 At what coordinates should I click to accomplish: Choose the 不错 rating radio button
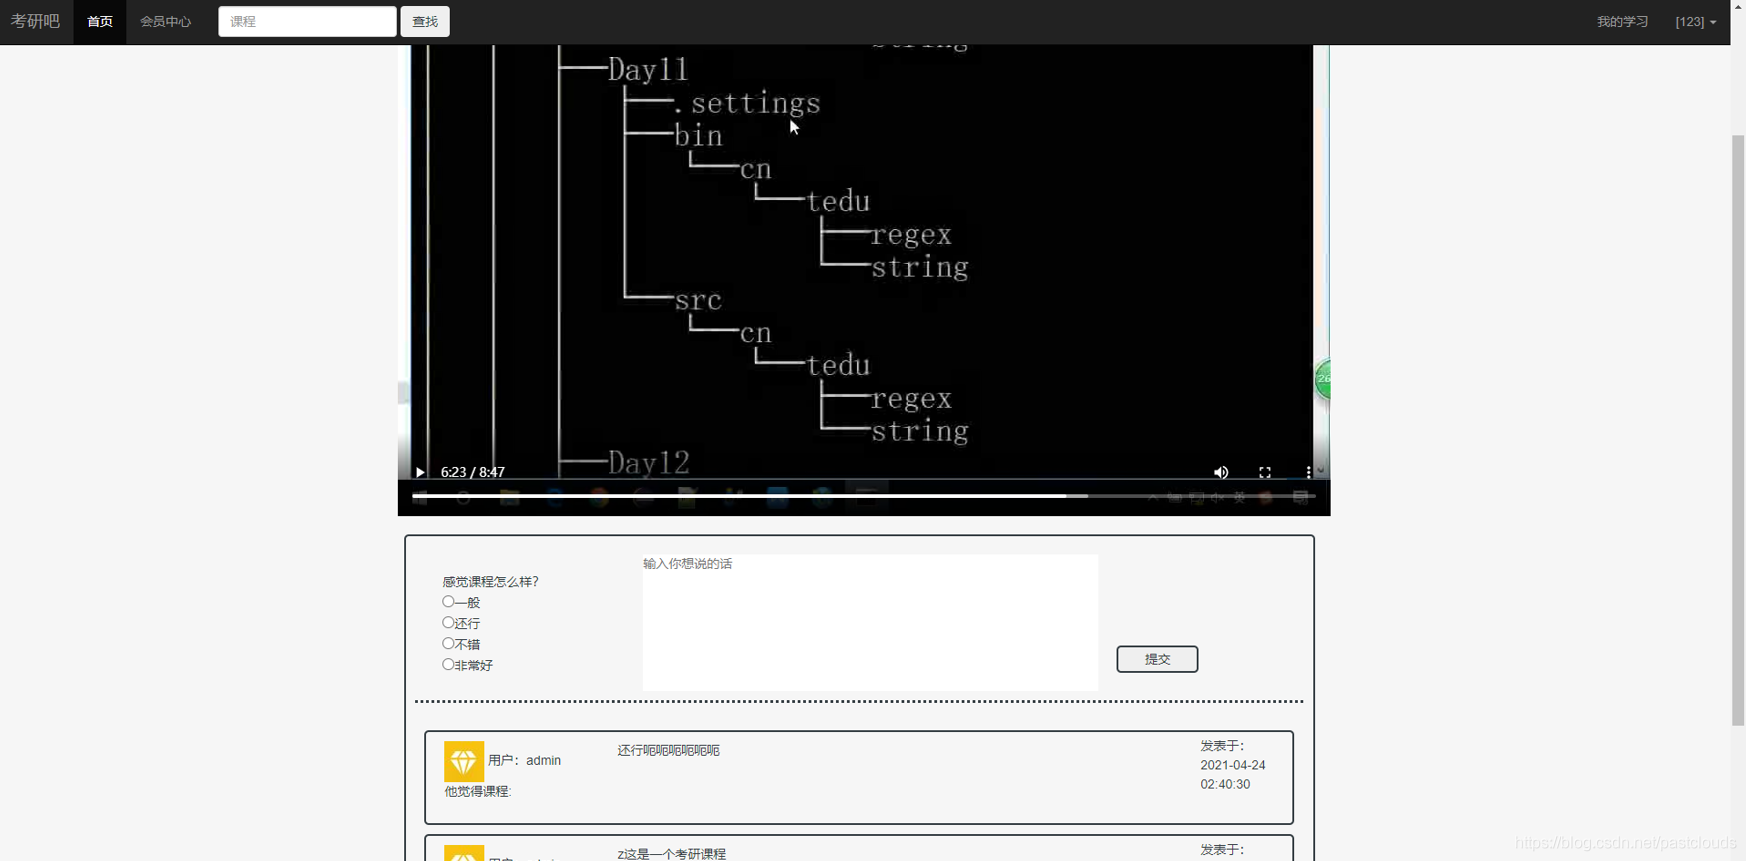(x=448, y=644)
